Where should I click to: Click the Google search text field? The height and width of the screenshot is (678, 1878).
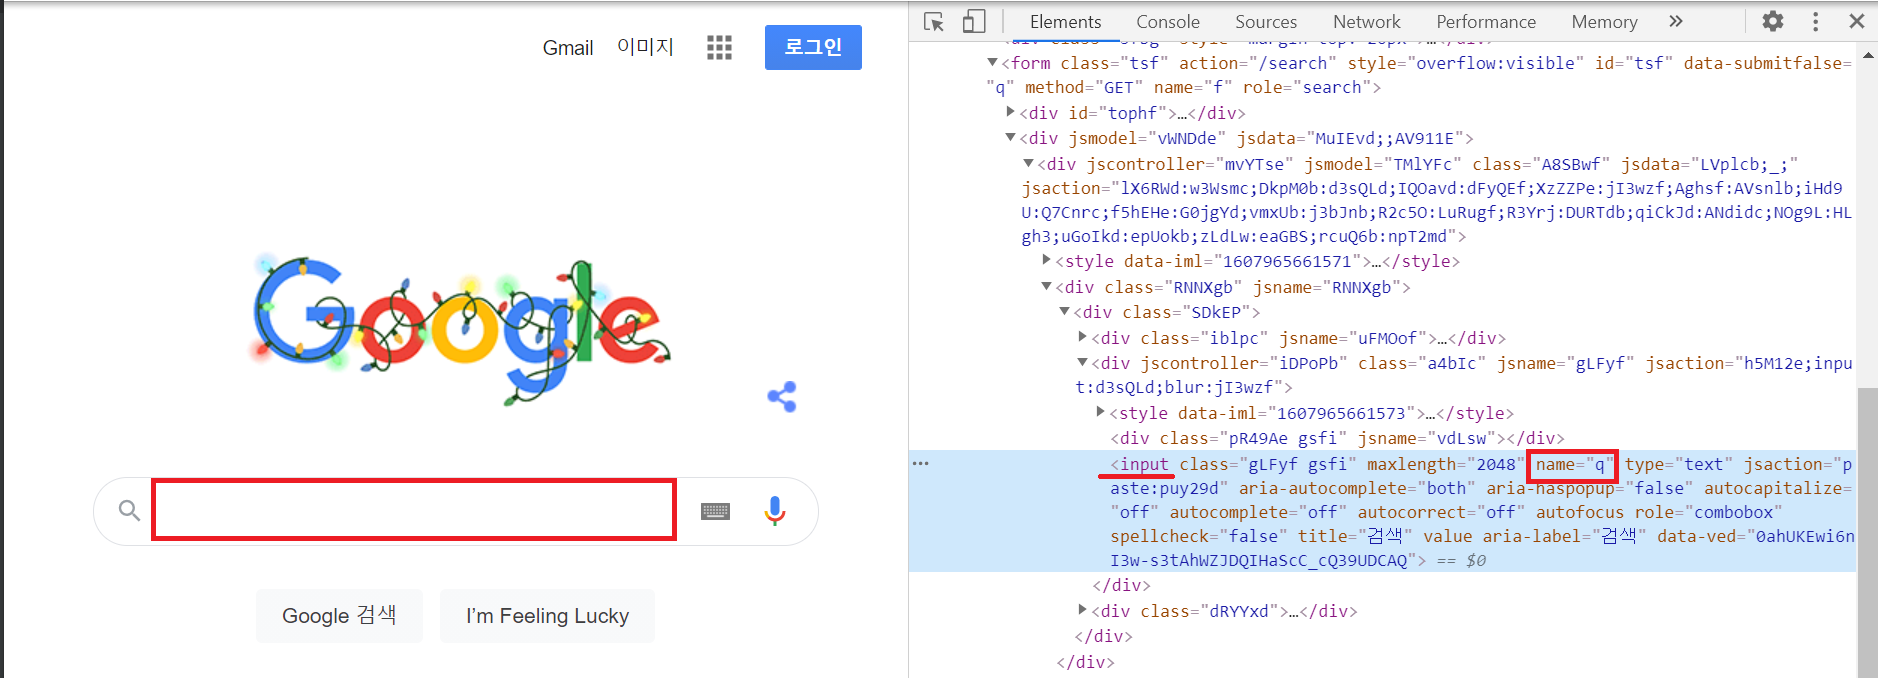(414, 510)
